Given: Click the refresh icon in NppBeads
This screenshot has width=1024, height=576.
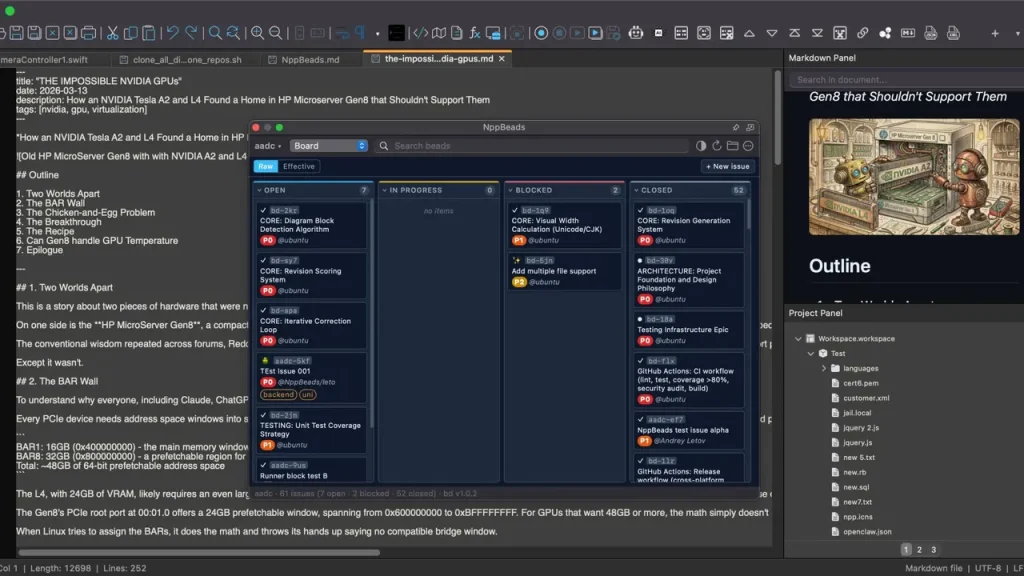Looking at the screenshot, I should click(x=717, y=146).
